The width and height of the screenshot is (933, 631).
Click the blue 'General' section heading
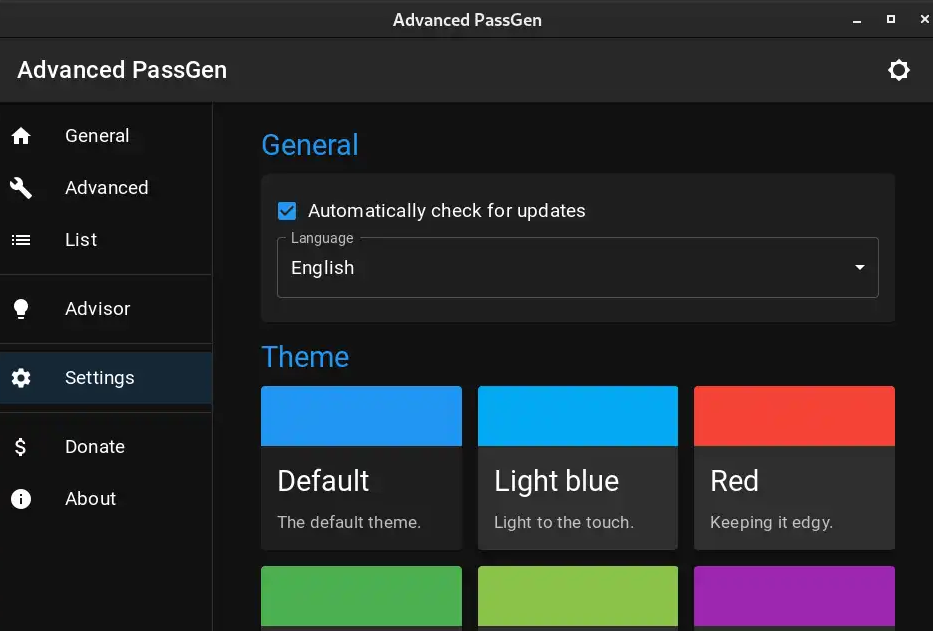(x=310, y=145)
